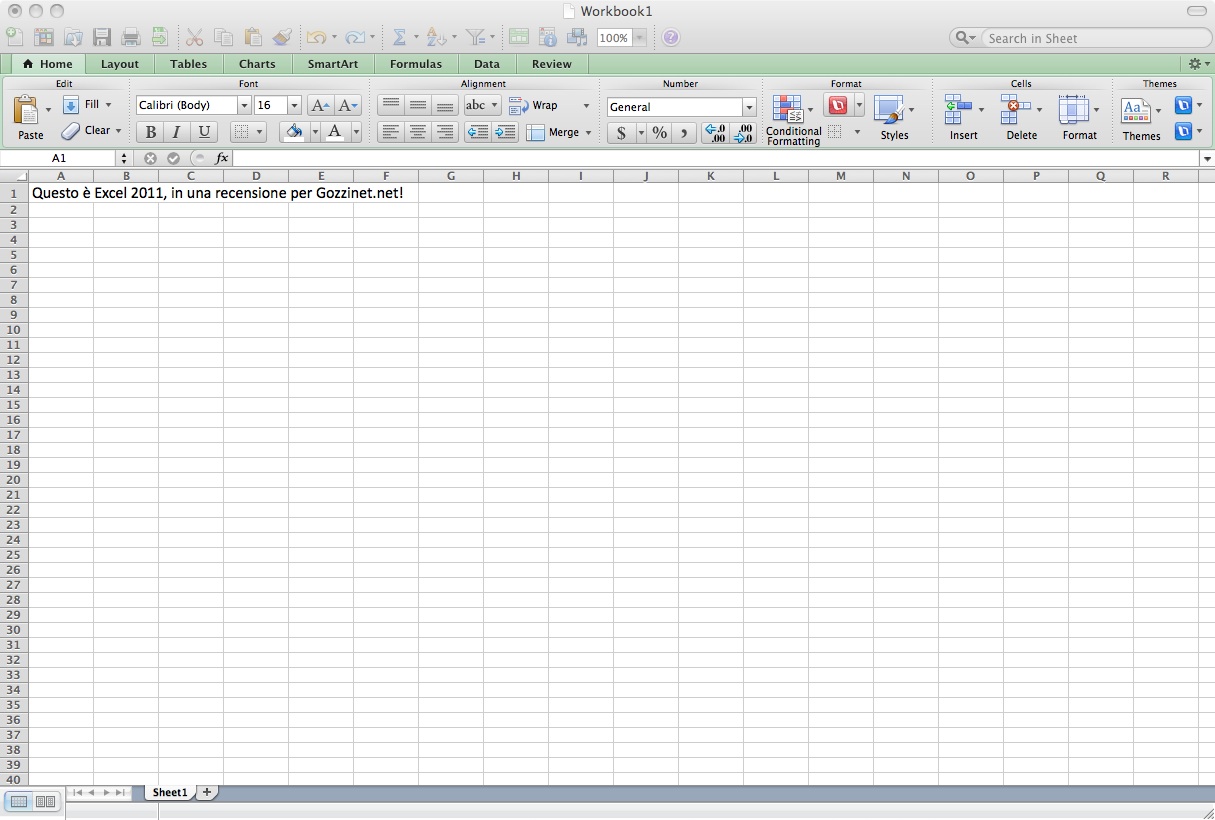Click the Decrease Font Size icon
The image size is (1215, 820).
tap(347, 106)
